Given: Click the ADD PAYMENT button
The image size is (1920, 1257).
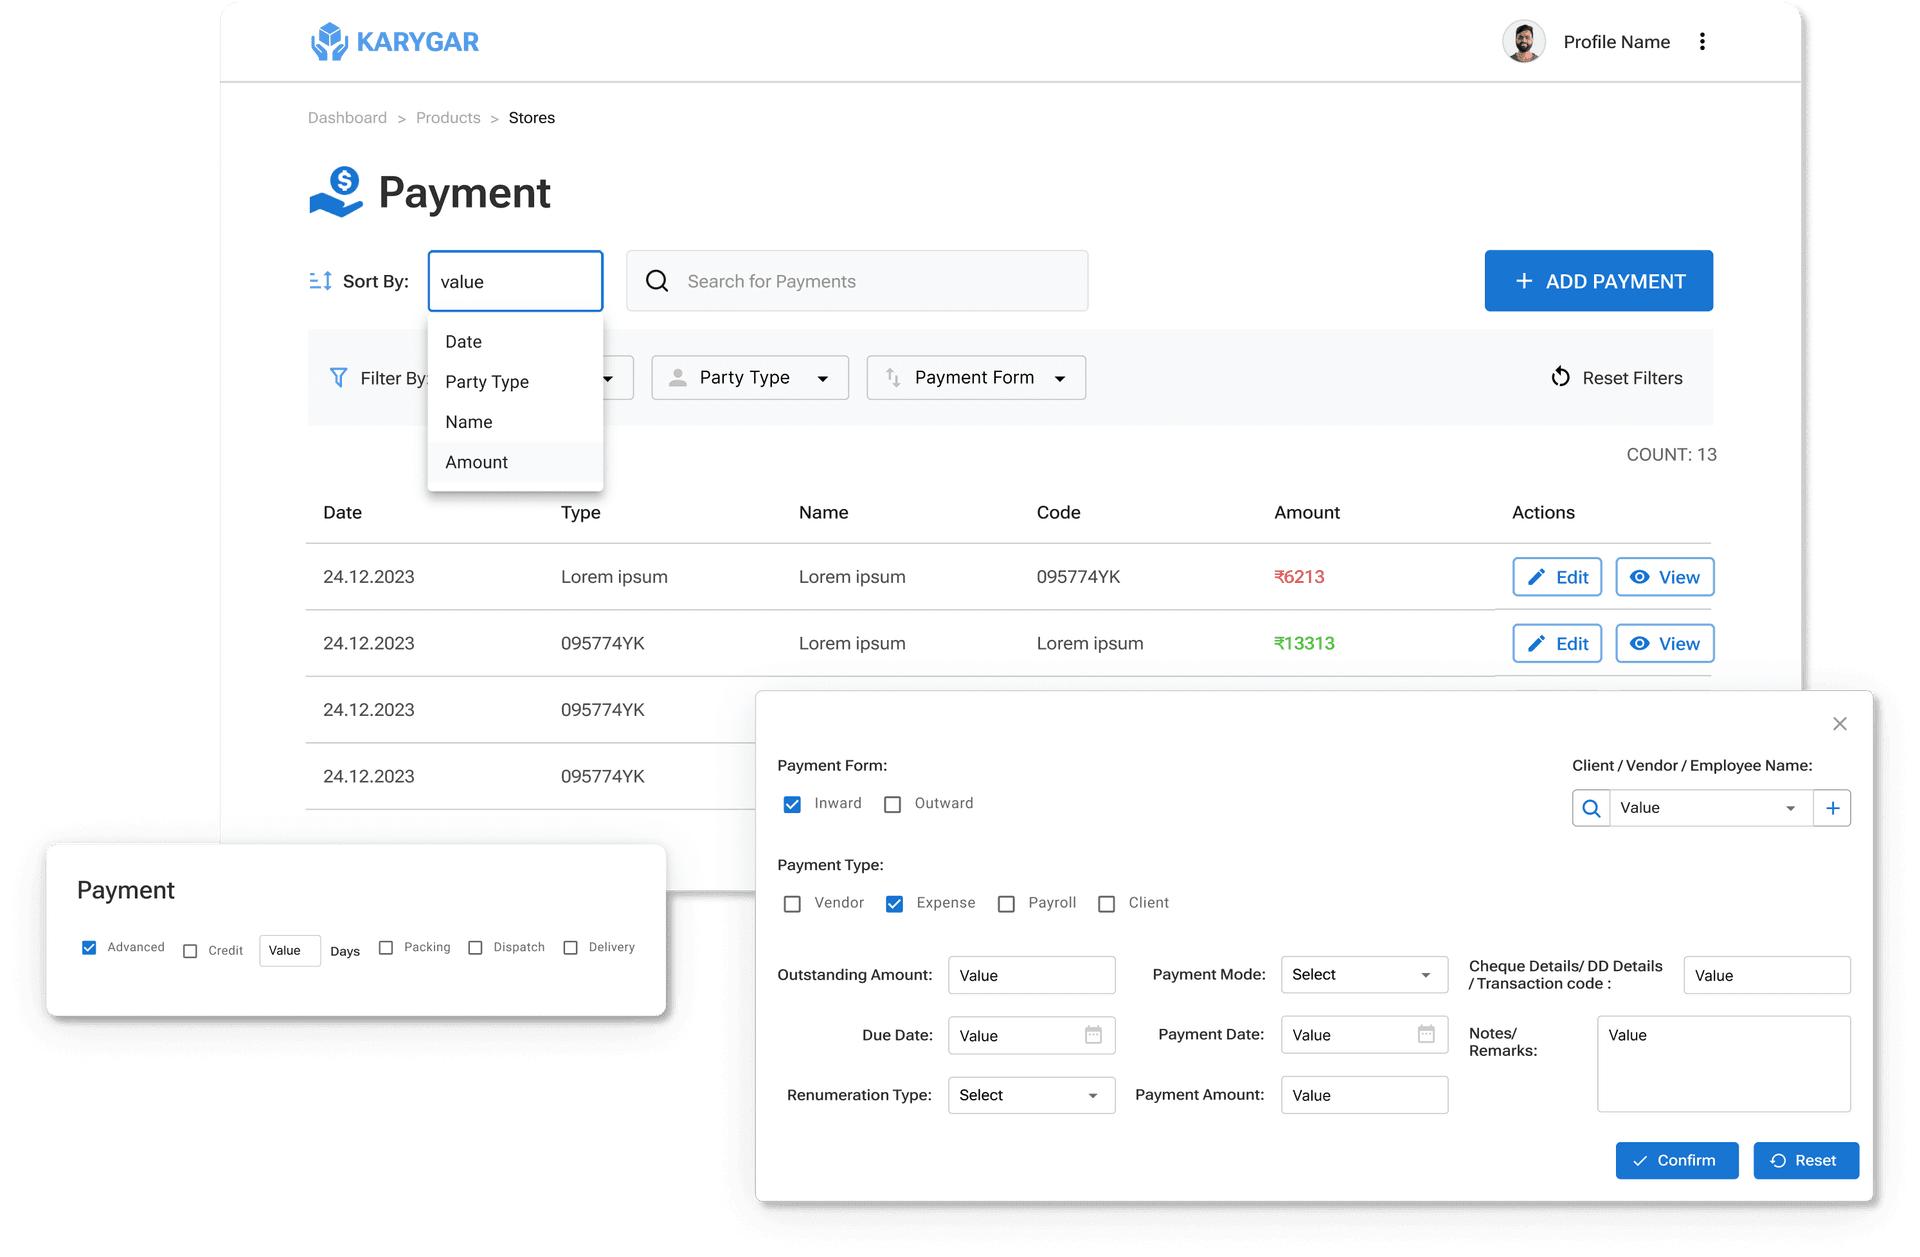Looking at the screenshot, I should click(x=1598, y=281).
